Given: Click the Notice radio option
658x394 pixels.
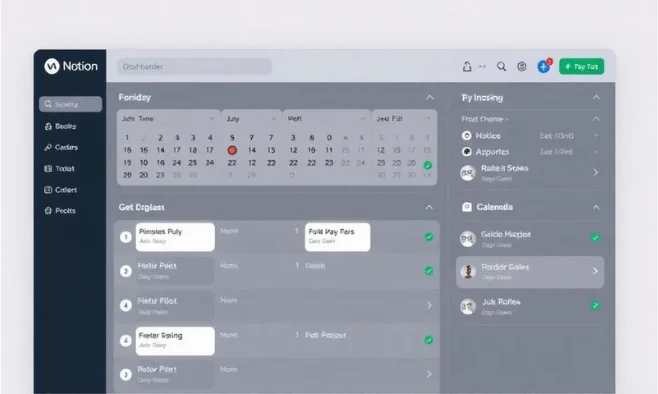Looking at the screenshot, I should pos(467,136).
